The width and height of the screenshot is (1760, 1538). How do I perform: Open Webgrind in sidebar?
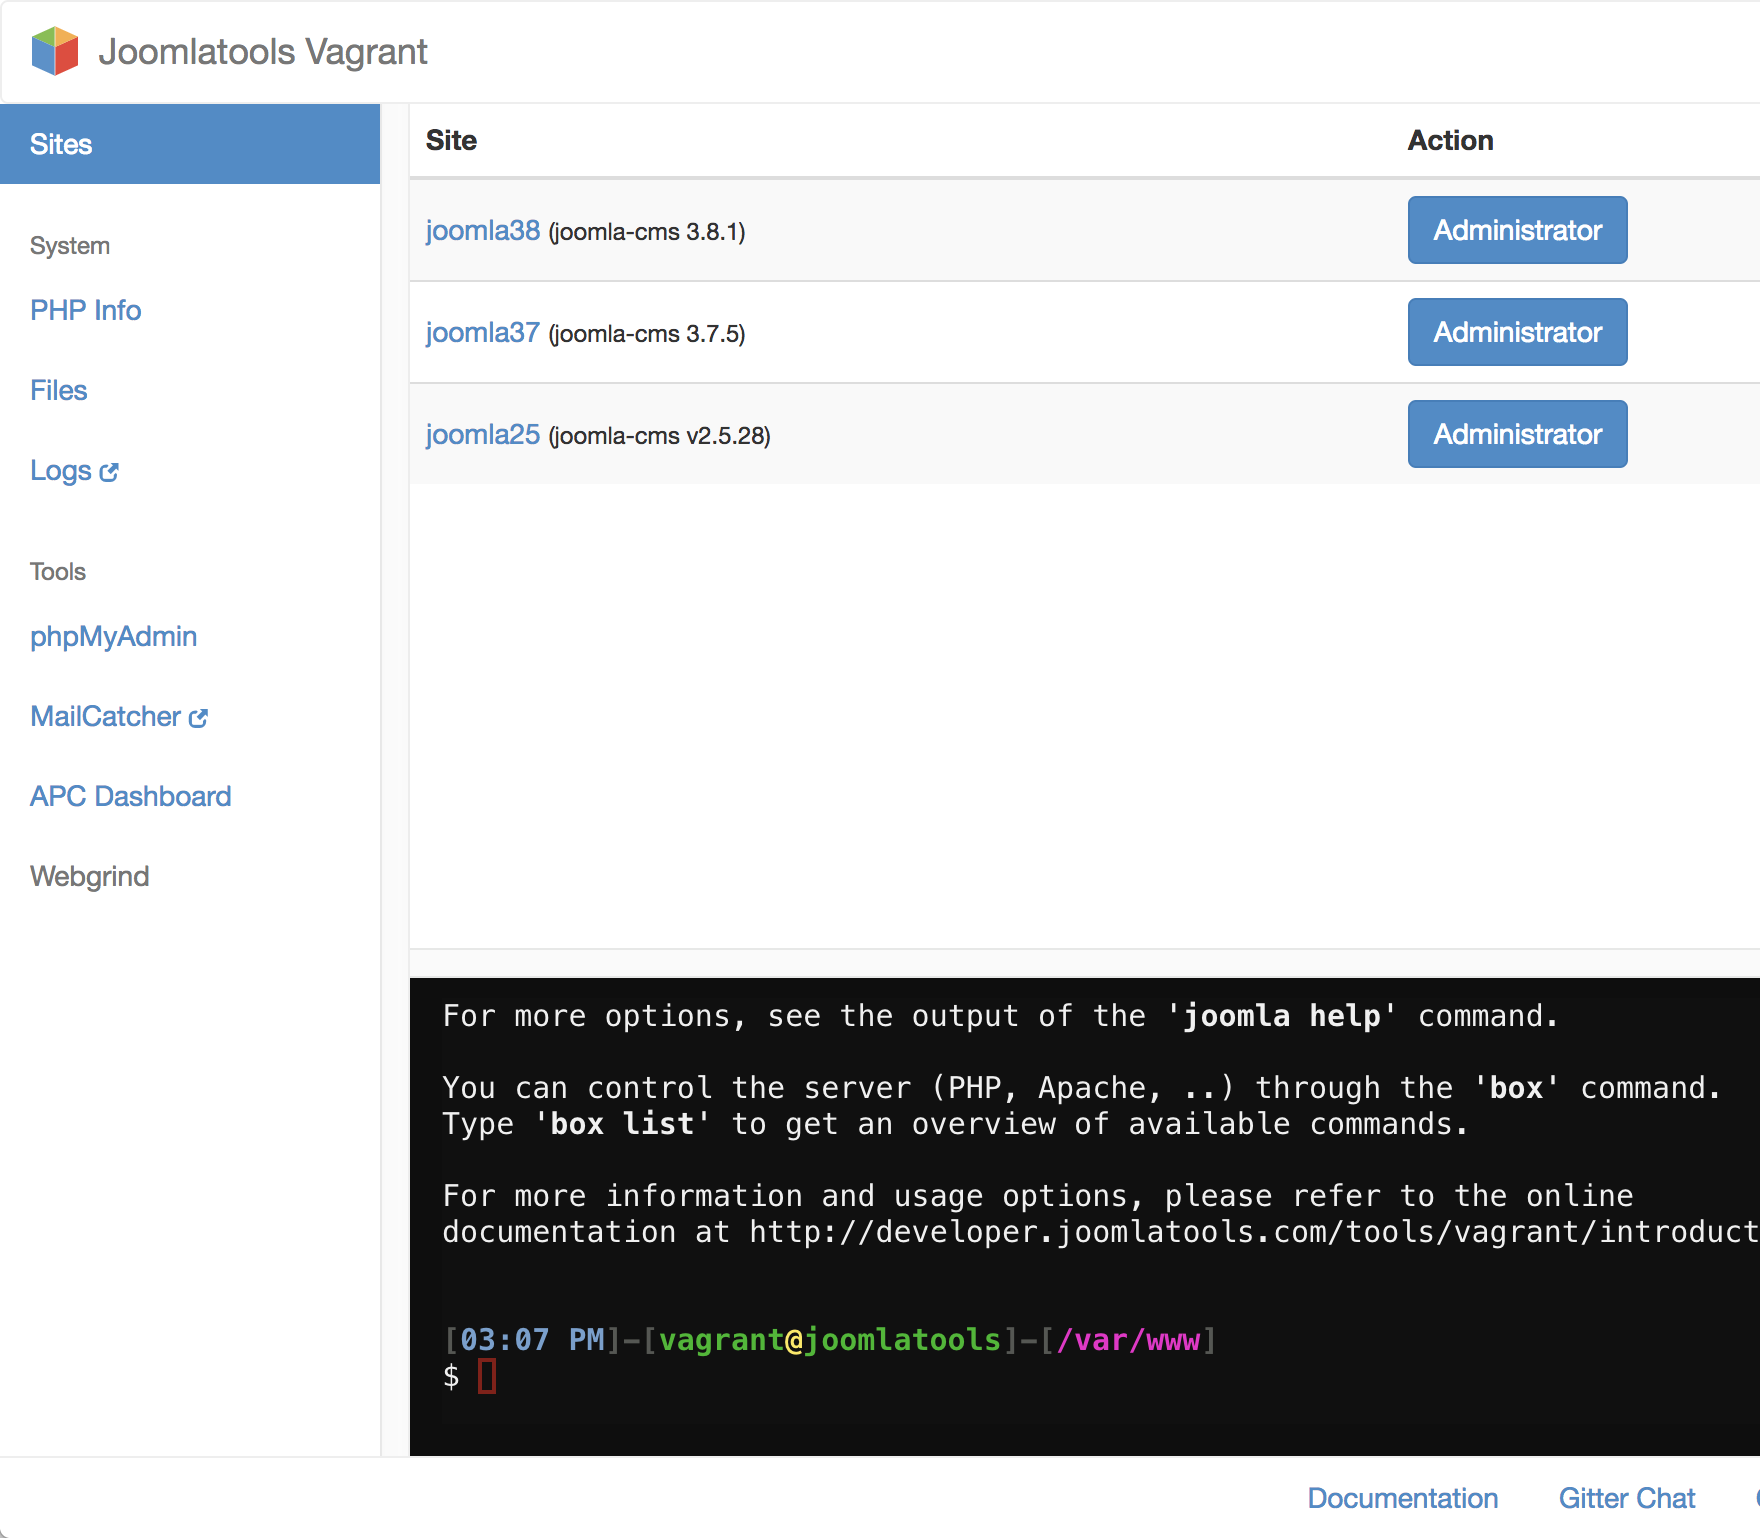coord(89,876)
